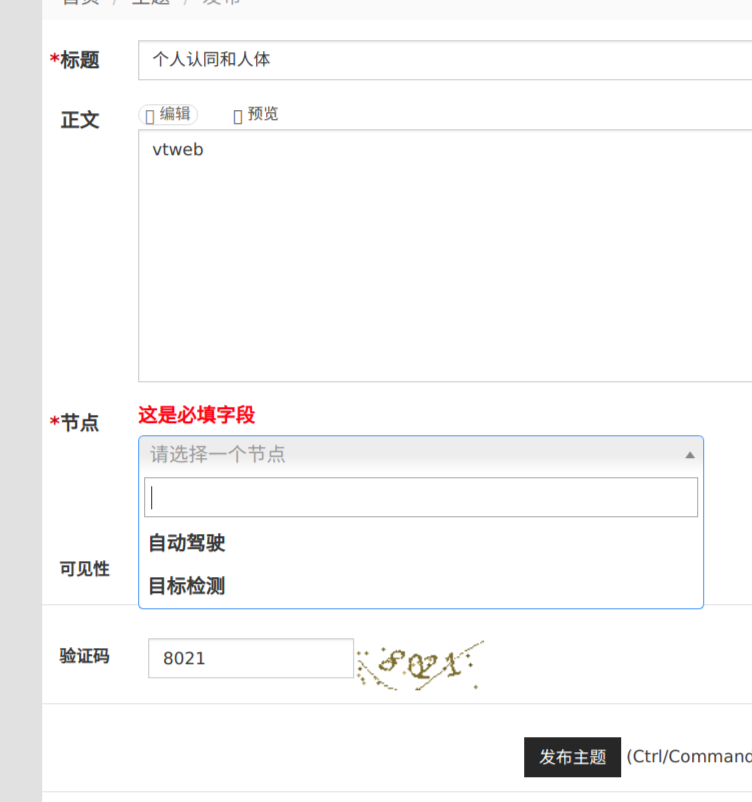Click the title input field

pos(445,60)
